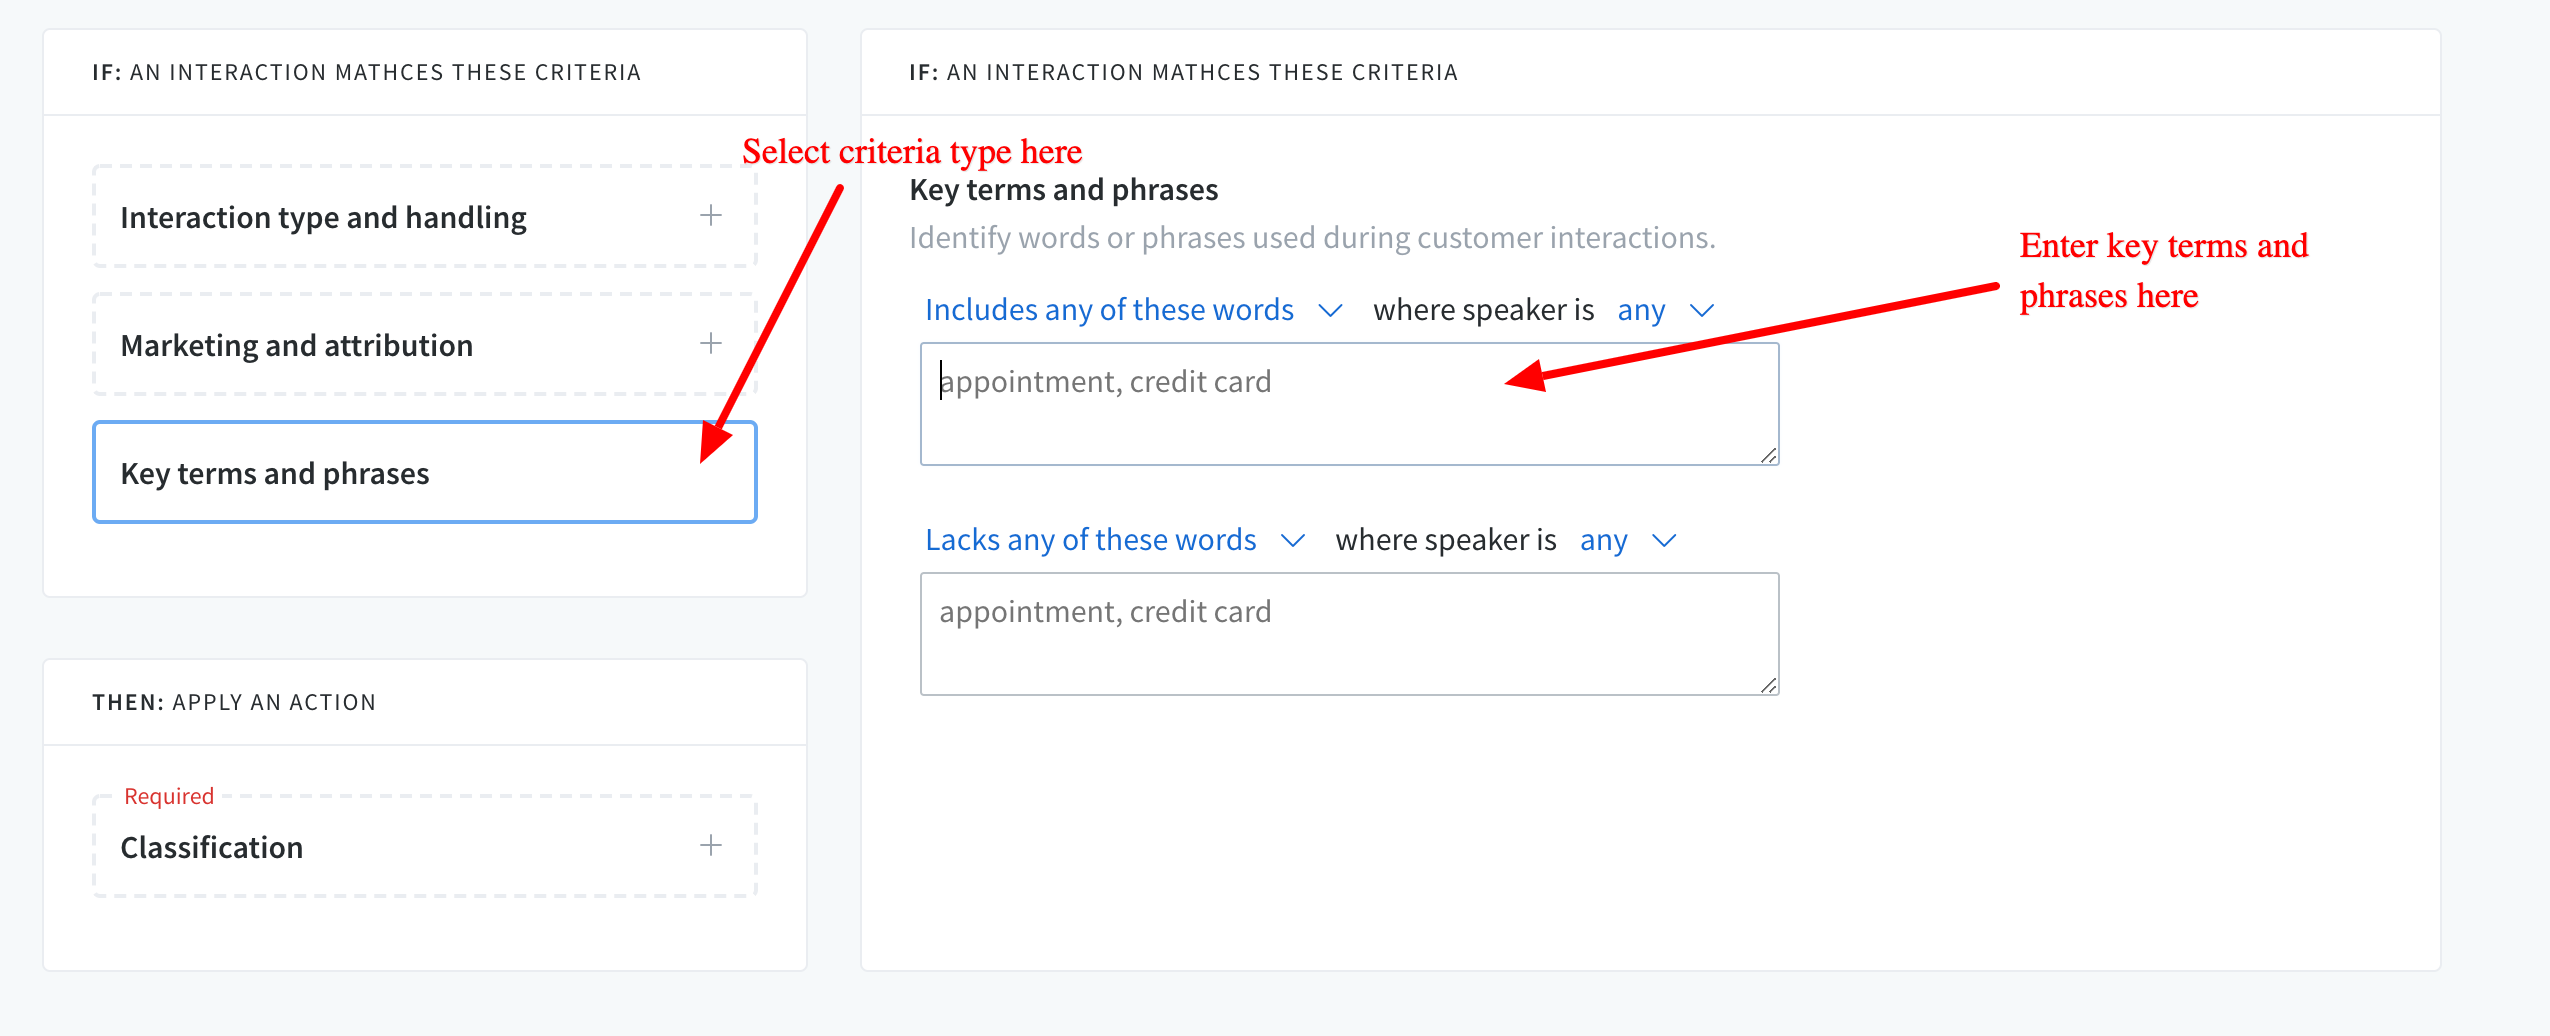Add the required Classification action

pyautogui.click(x=212, y=847)
